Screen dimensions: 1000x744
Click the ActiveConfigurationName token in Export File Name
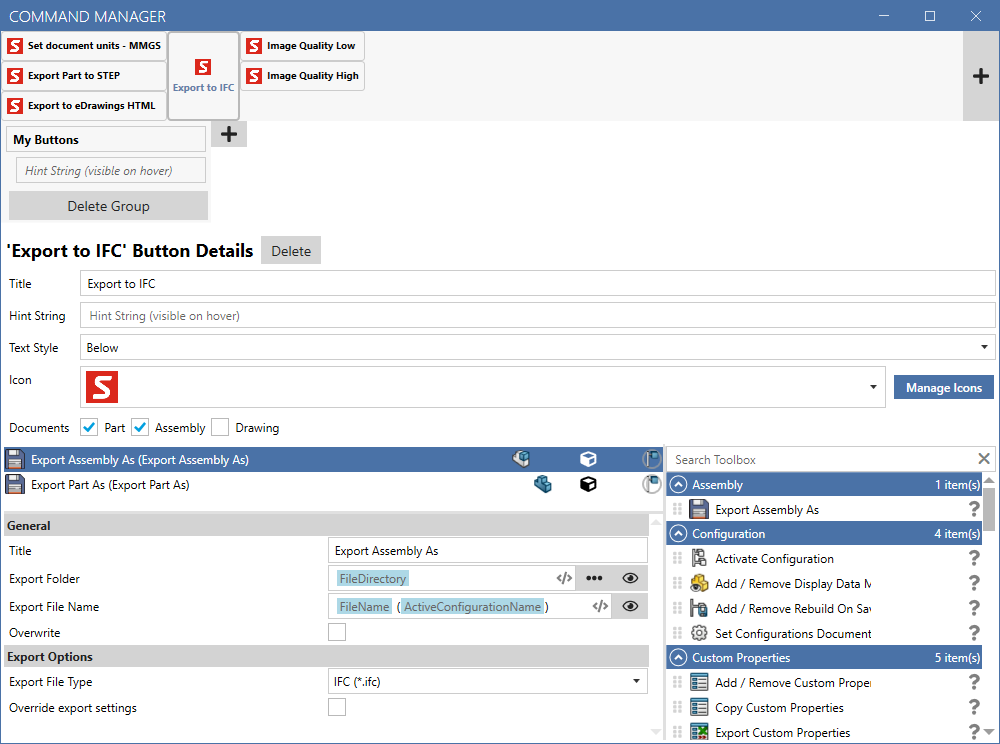(473, 606)
